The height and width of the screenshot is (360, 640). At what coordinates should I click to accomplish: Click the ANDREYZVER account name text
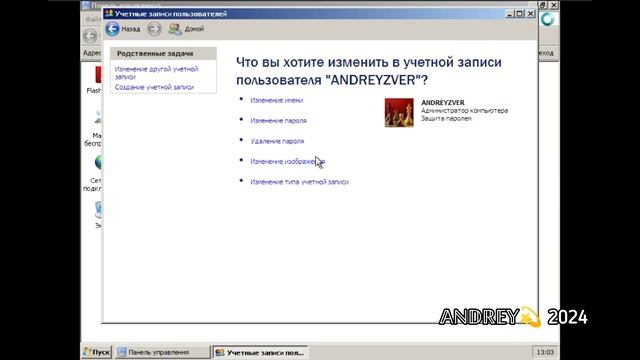click(442, 103)
